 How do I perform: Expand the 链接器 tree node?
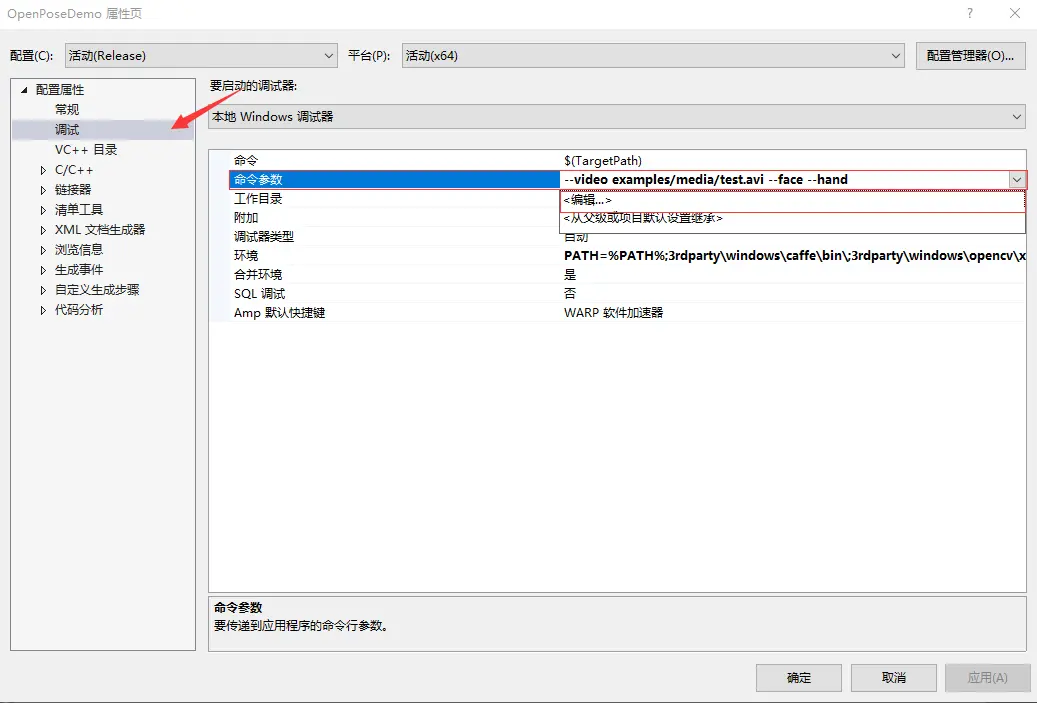click(x=43, y=190)
